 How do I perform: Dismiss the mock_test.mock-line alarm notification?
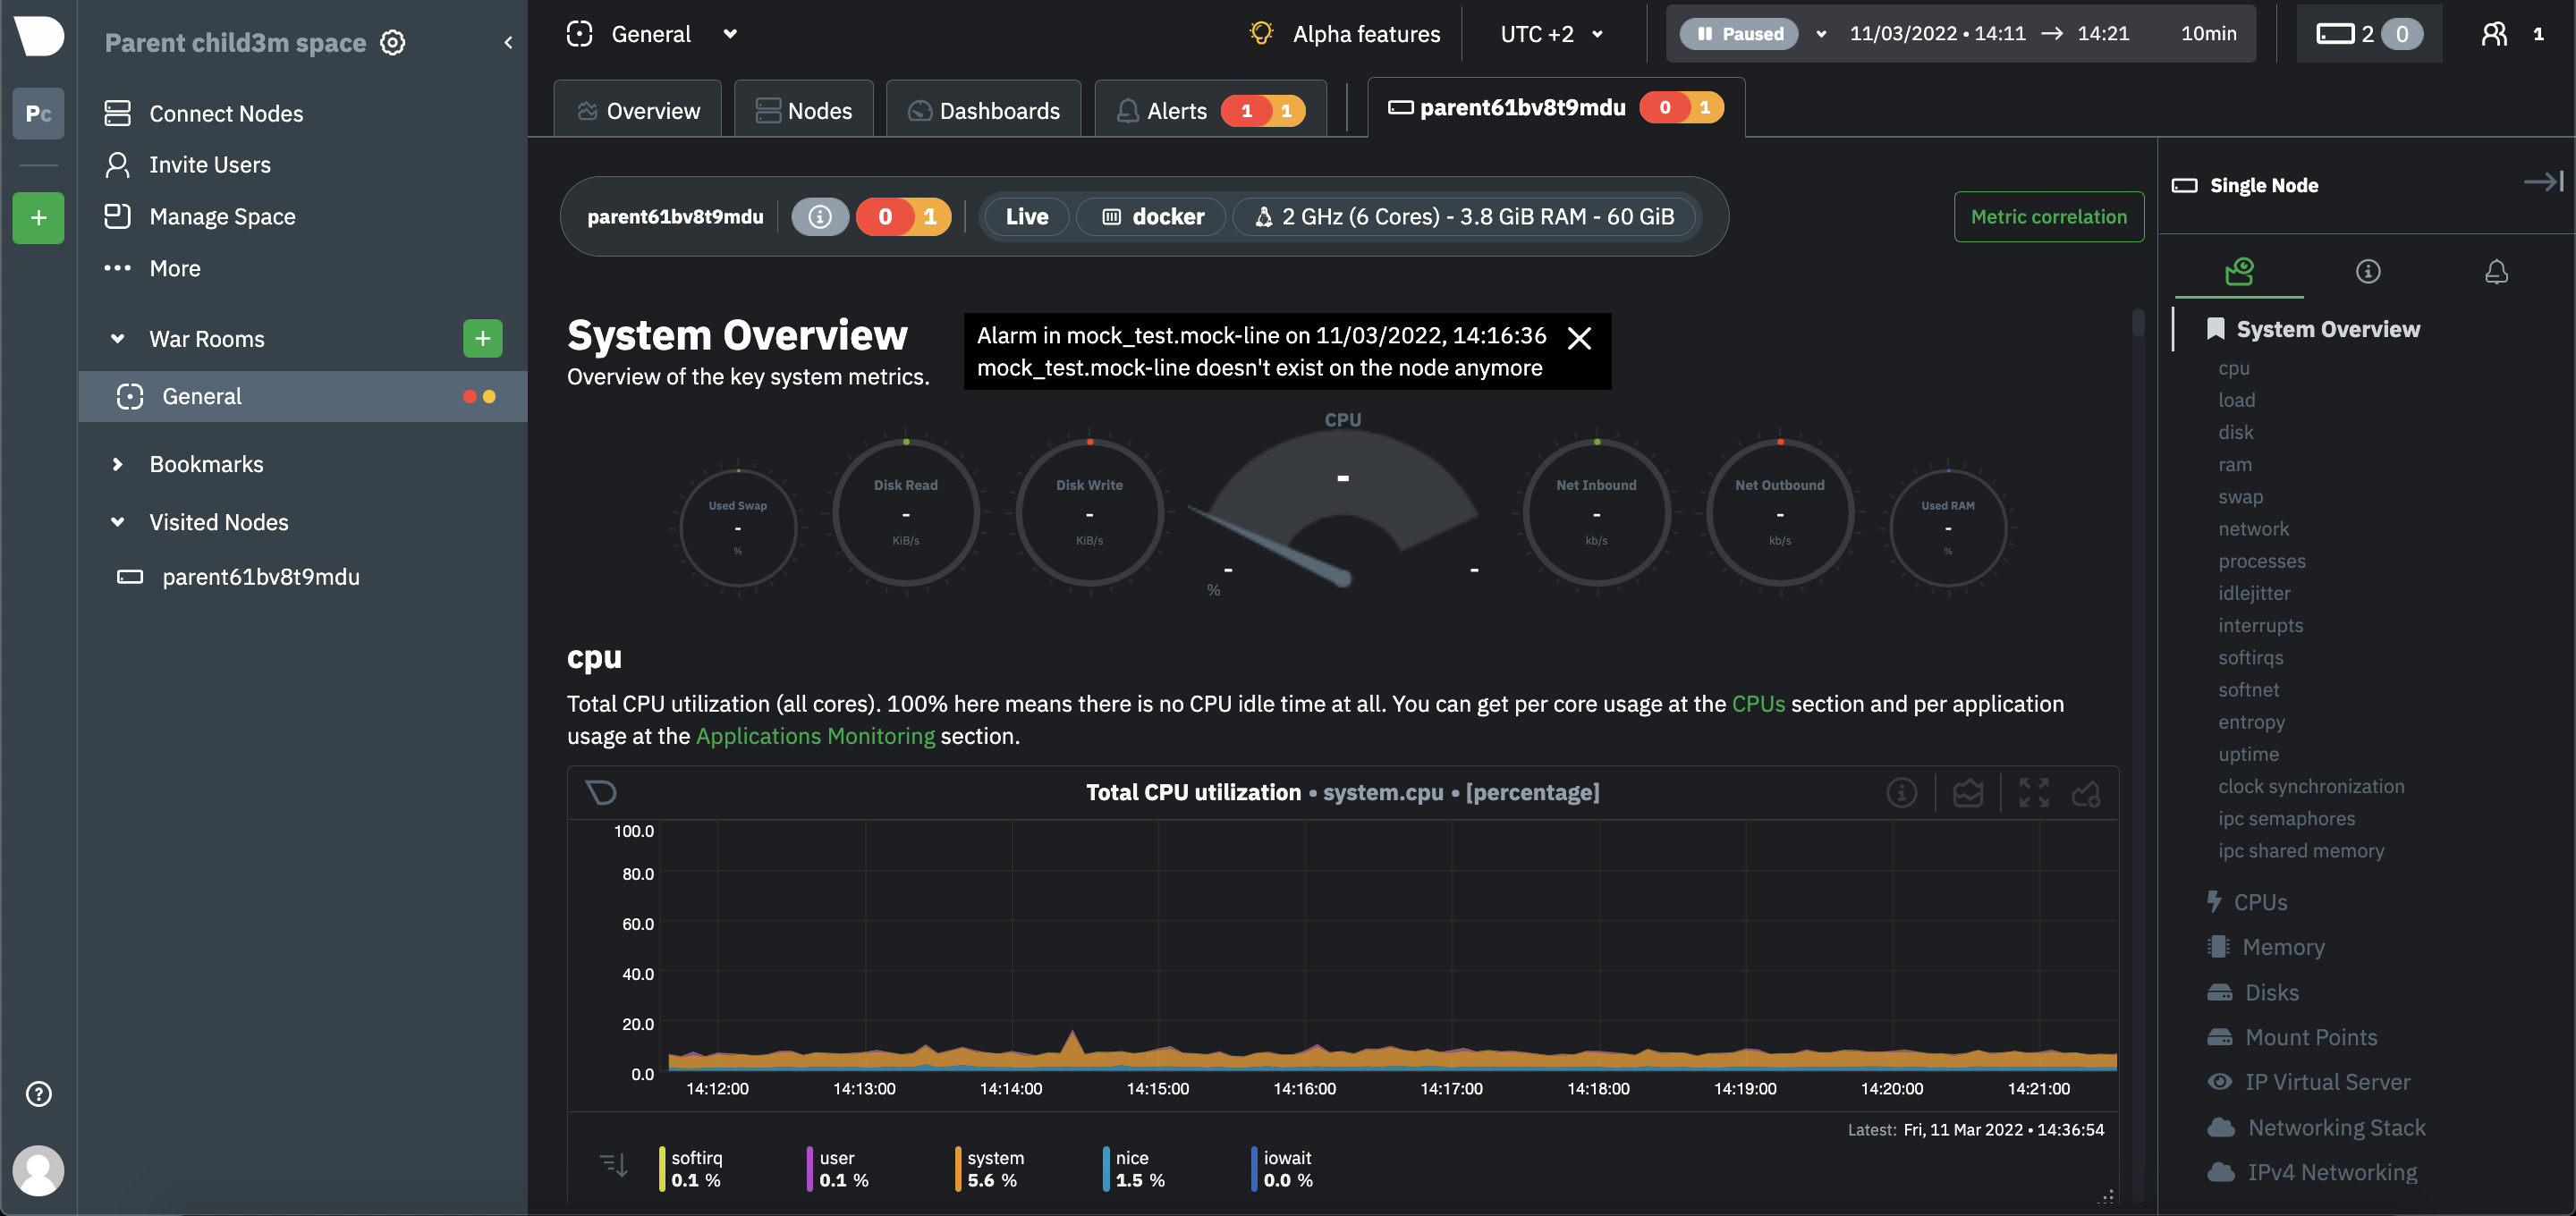1580,338
